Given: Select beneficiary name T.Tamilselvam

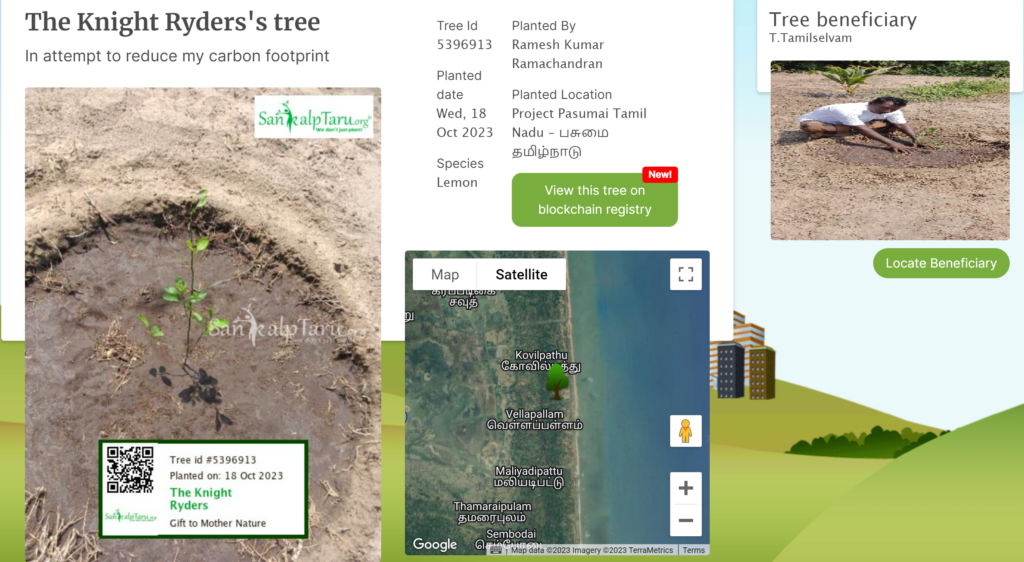Looking at the screenshot, I should (810, 38).
